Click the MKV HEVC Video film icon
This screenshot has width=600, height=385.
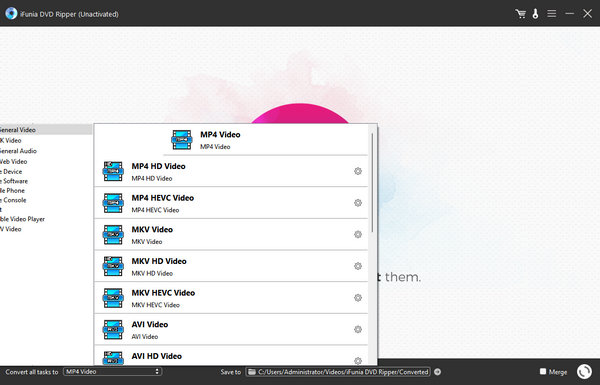pyautogui.click(x=113, y=298)
